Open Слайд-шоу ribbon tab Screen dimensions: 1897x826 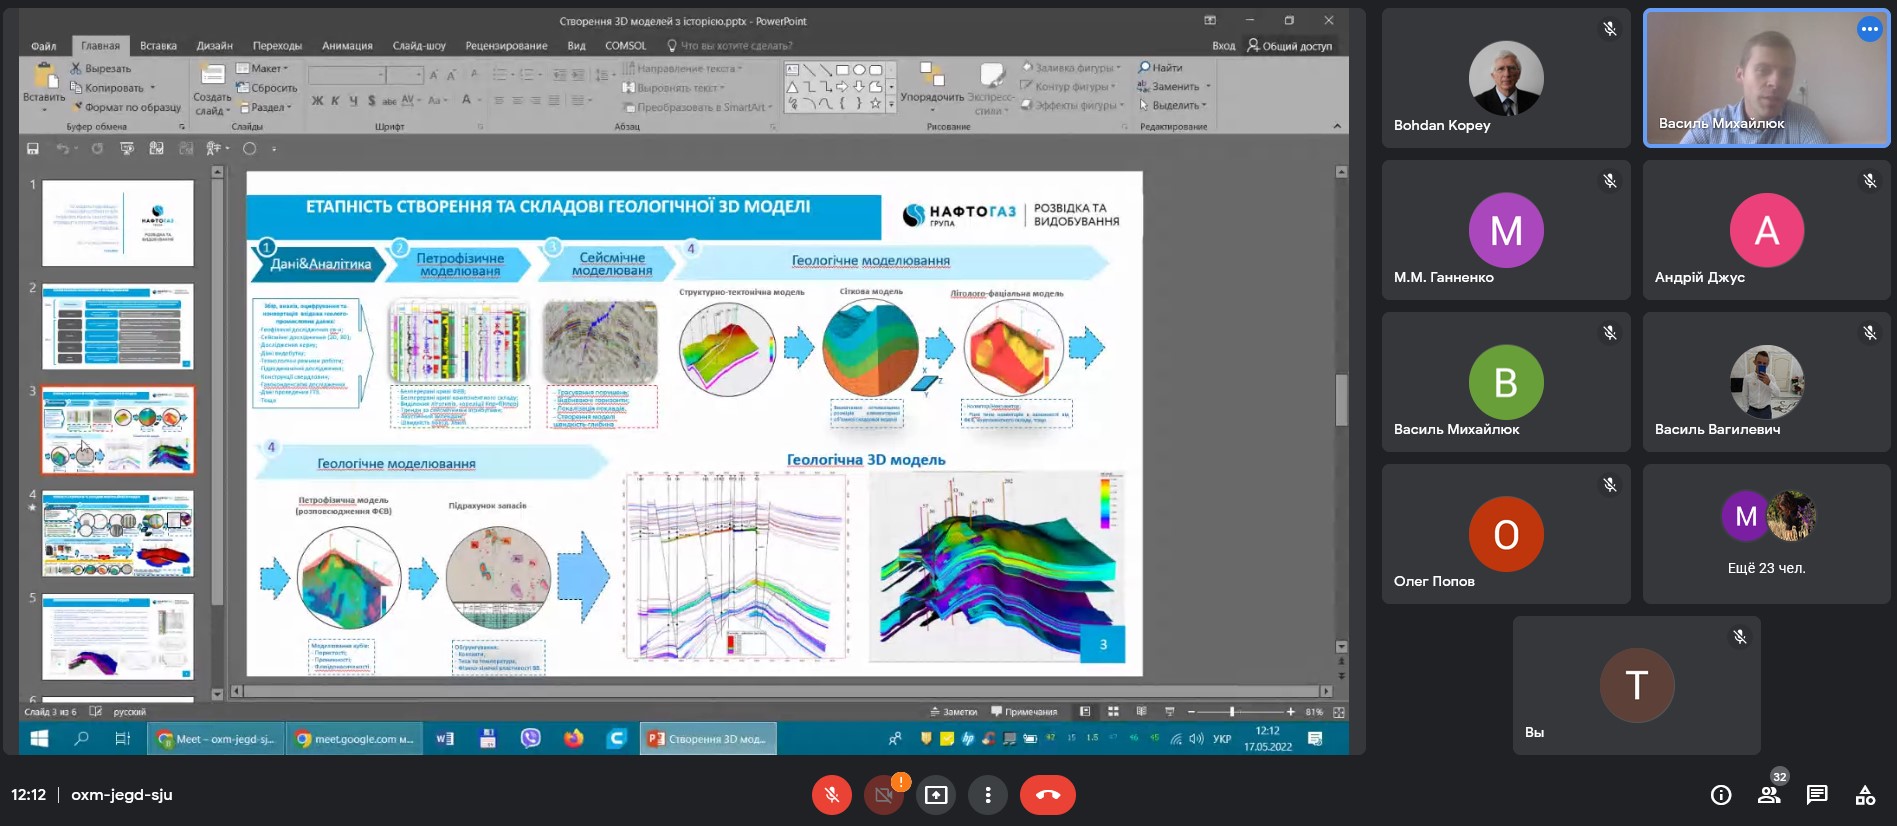[419, 46]
